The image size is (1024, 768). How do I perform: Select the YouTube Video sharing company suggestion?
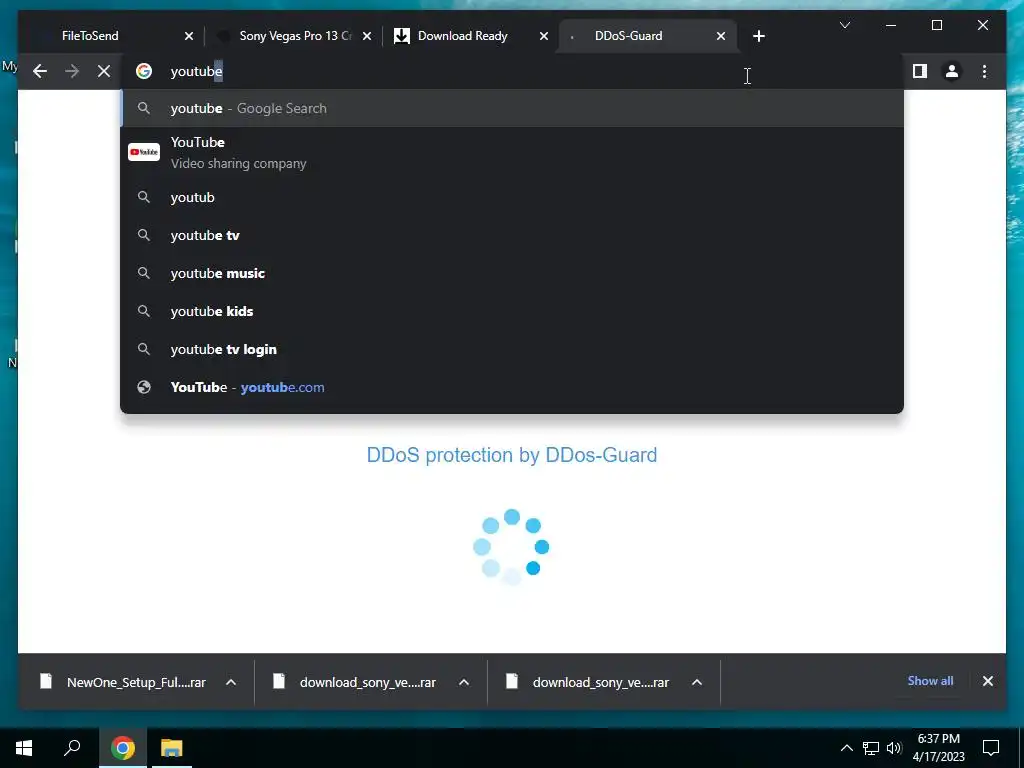click(x=512, y=152)
